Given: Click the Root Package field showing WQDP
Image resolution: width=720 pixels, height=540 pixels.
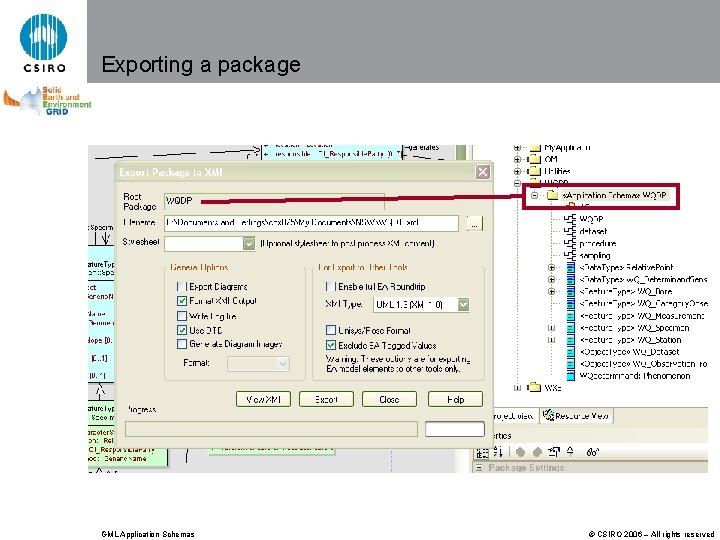Looking at the screenshot, I should 274,201.
